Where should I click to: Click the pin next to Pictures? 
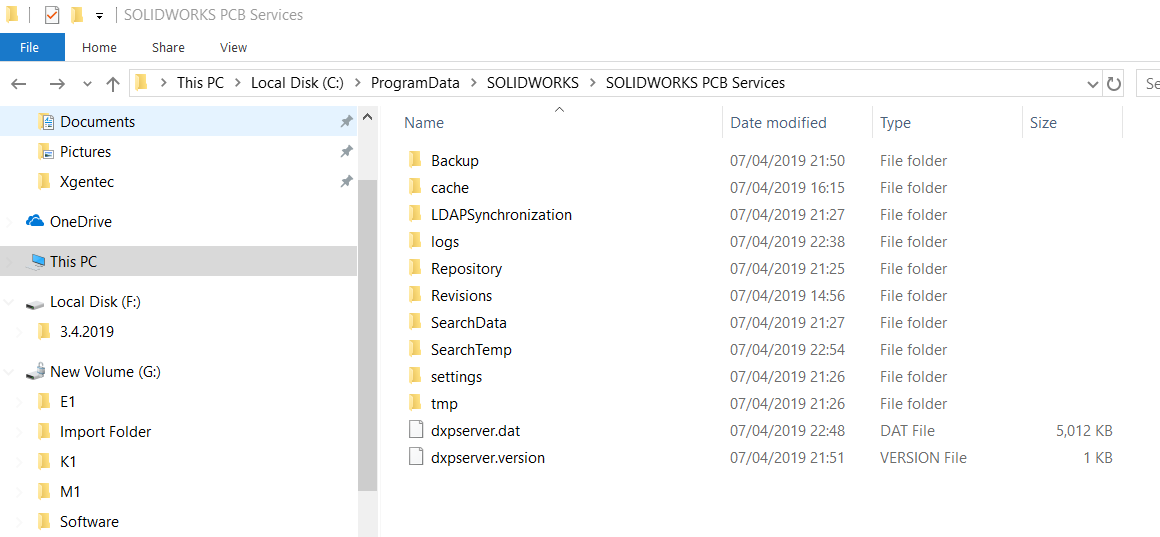pos(346,152)
